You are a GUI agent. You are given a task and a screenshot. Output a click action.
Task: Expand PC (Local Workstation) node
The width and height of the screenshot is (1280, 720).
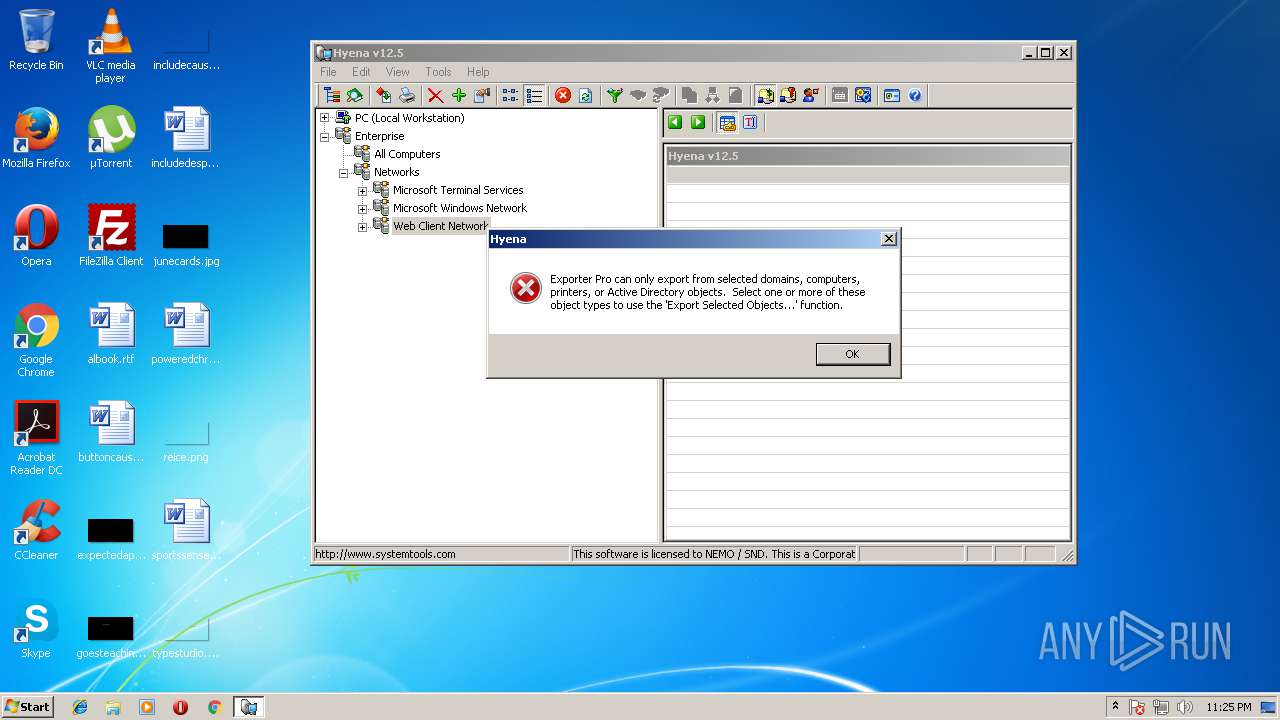point(324,118)
